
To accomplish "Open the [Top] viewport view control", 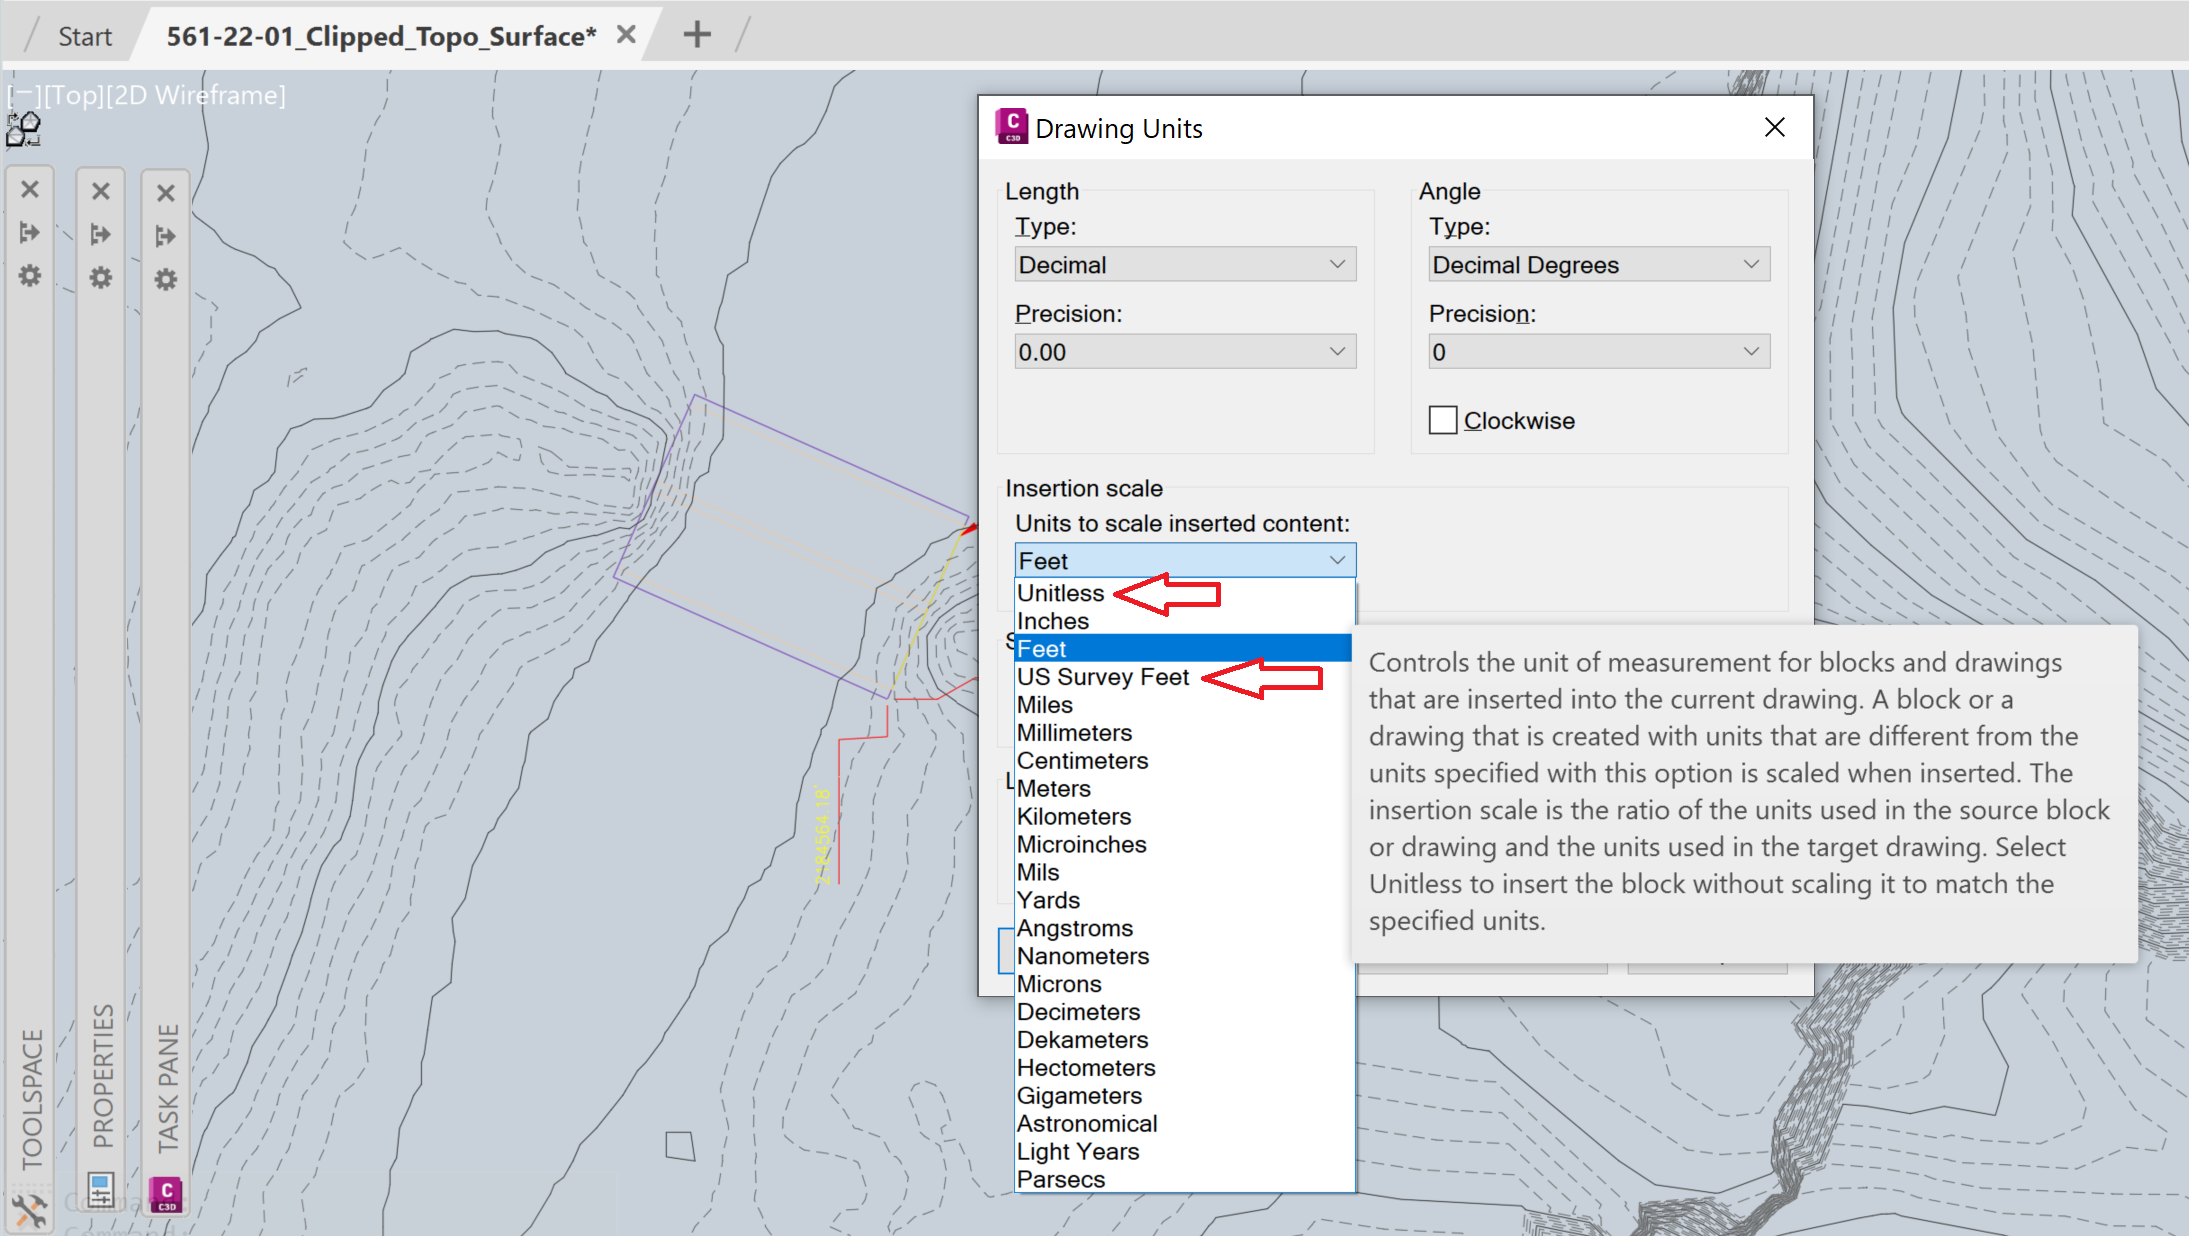I will (70, 95).
